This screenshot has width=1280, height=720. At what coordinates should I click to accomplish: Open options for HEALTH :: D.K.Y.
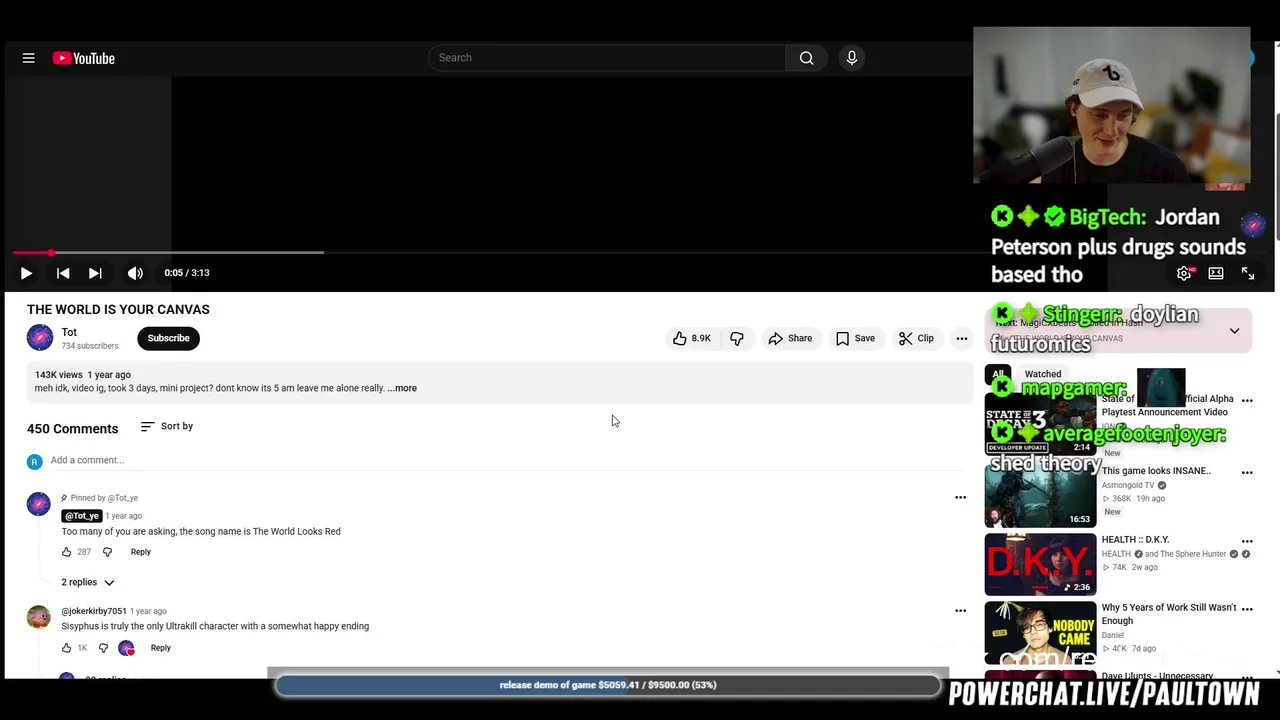coord(1247,541)
